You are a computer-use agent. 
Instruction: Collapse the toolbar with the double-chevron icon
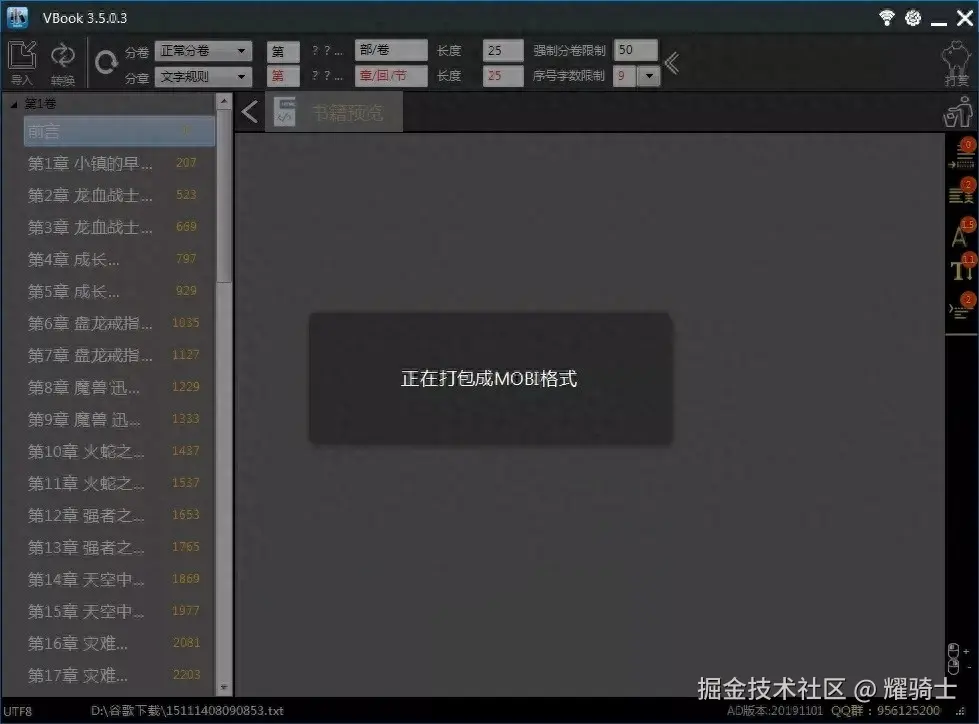coord(672,63)
